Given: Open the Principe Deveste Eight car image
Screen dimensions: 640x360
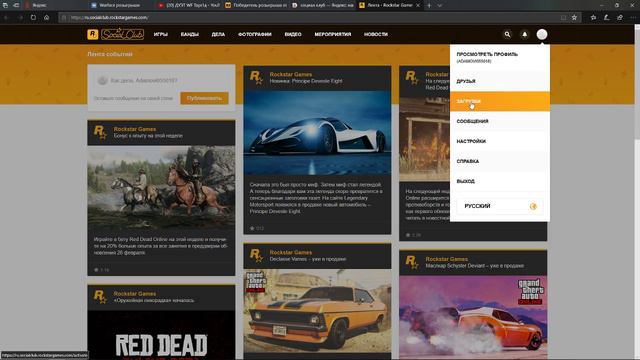Looking at the screenshot, I should click(317, 133).
